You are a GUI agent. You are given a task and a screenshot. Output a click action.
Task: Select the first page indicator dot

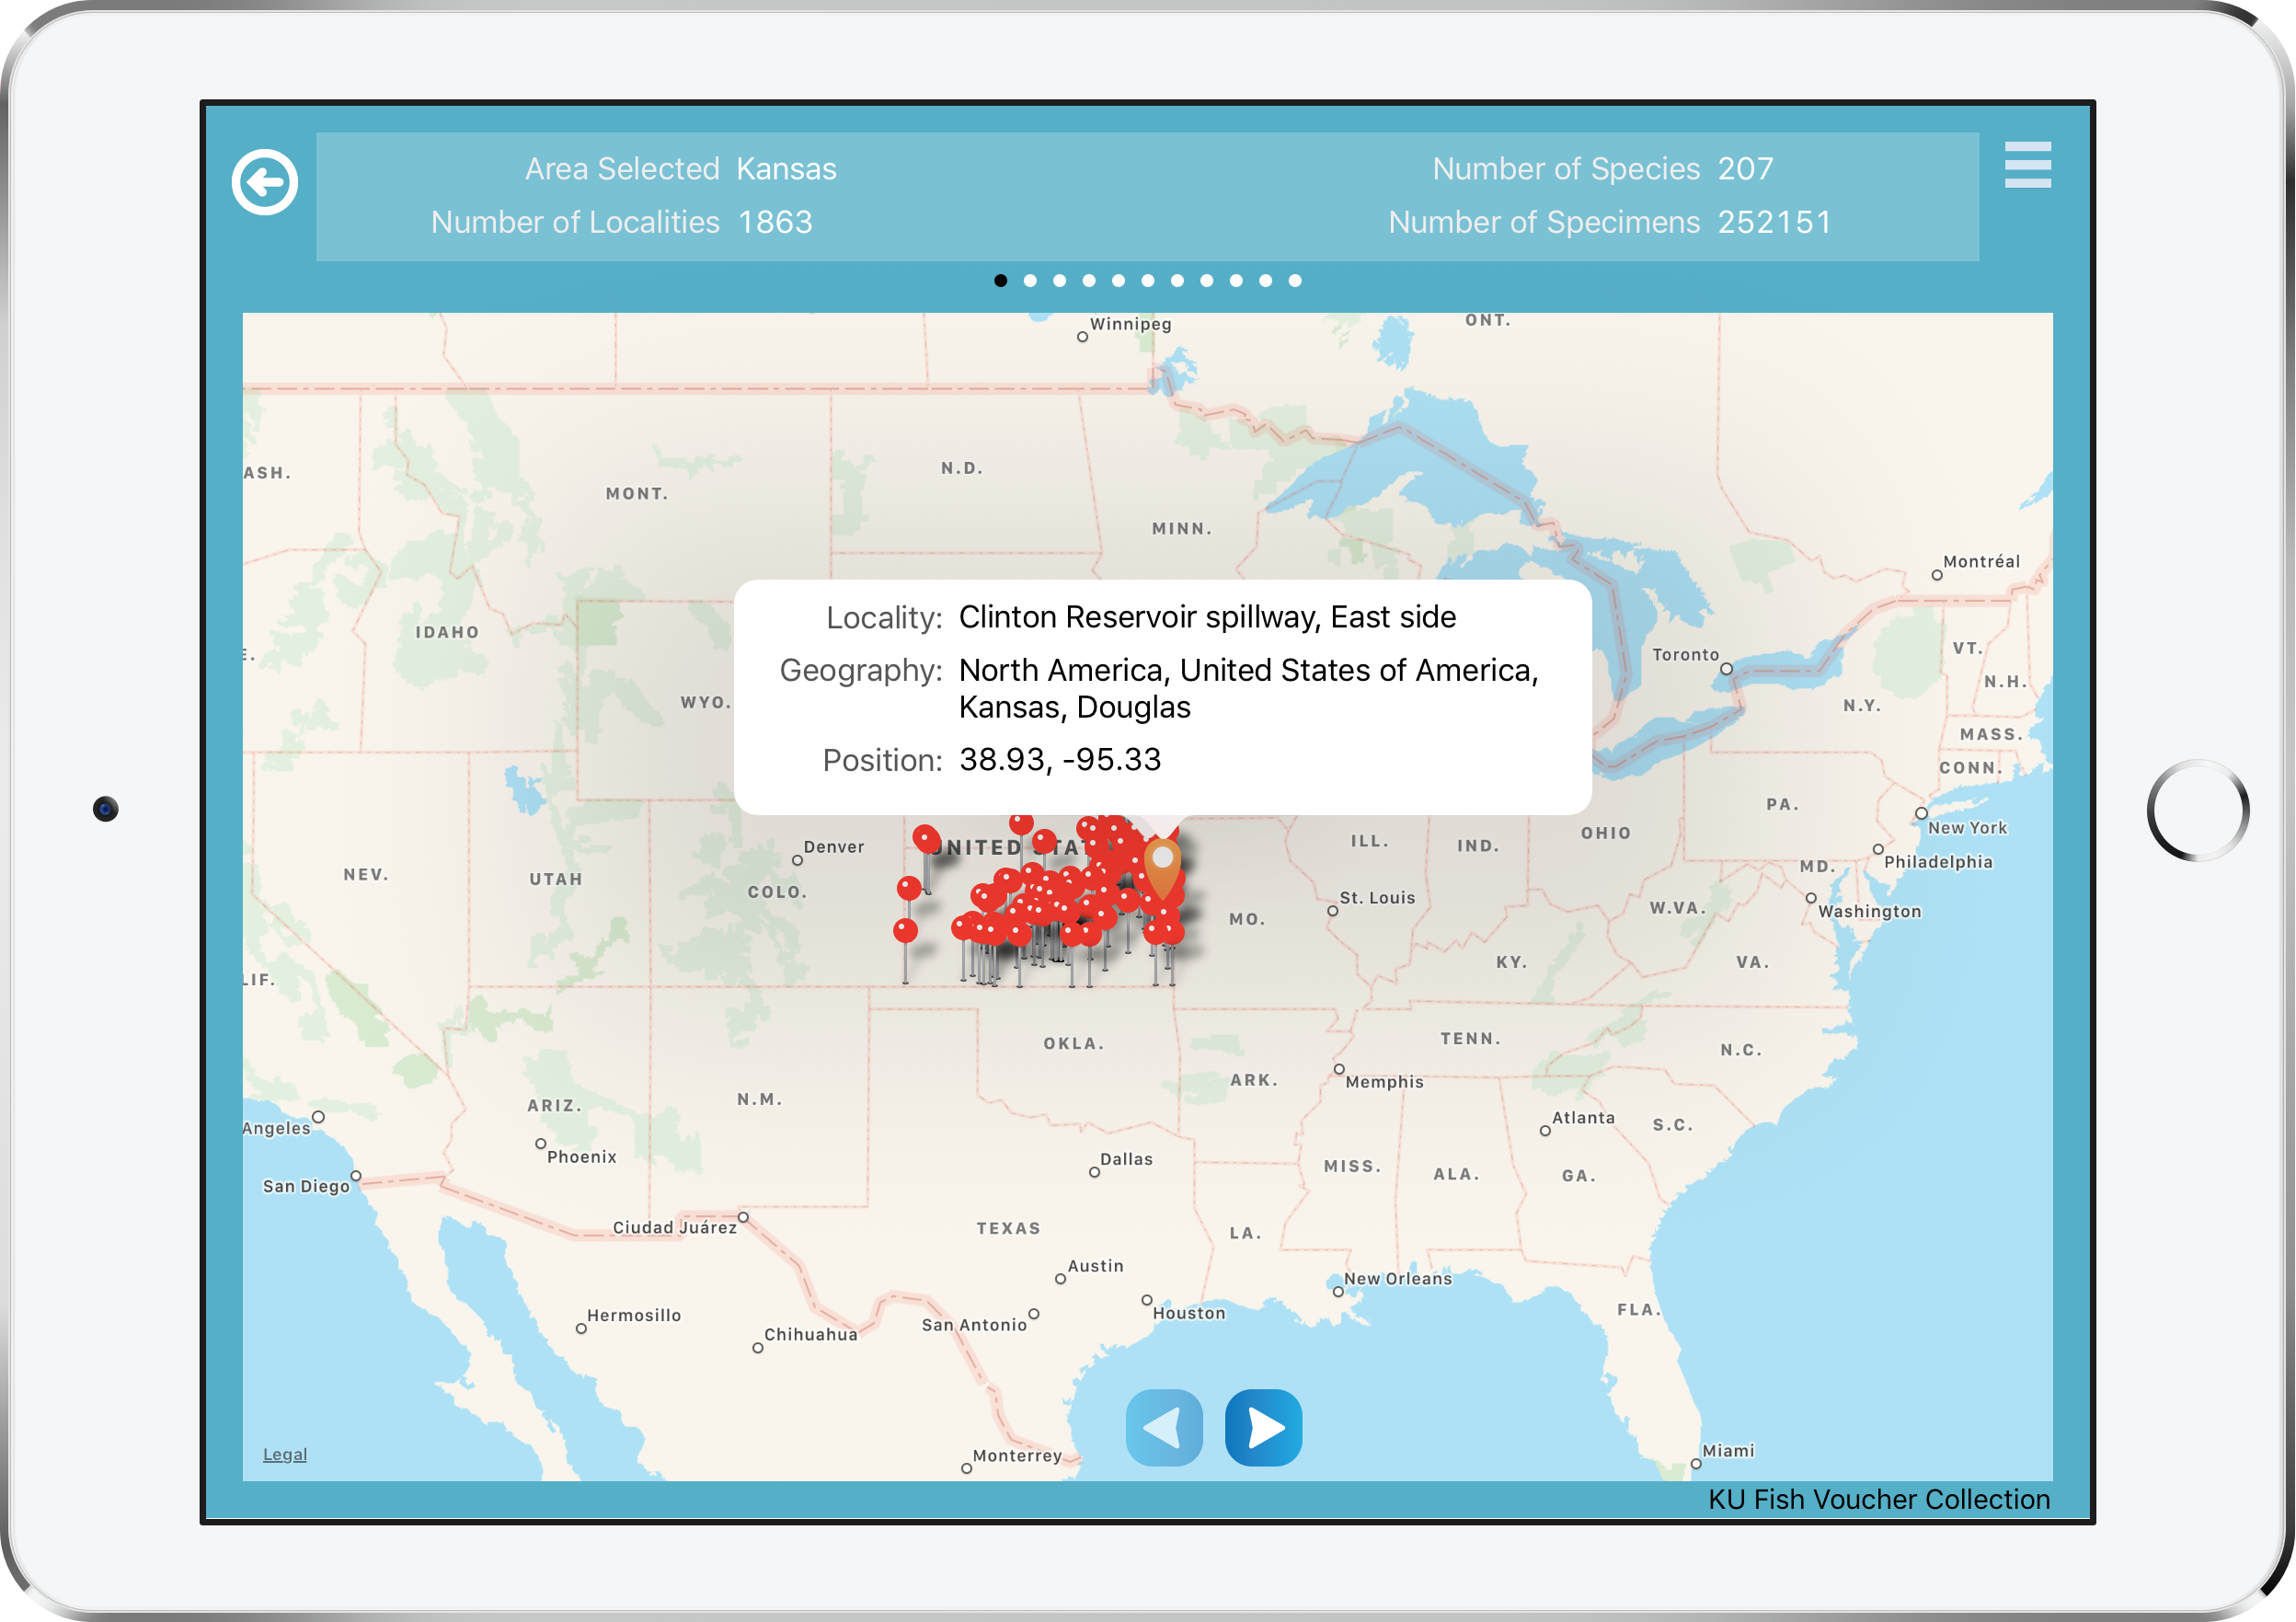click(x=1000, y=281)
